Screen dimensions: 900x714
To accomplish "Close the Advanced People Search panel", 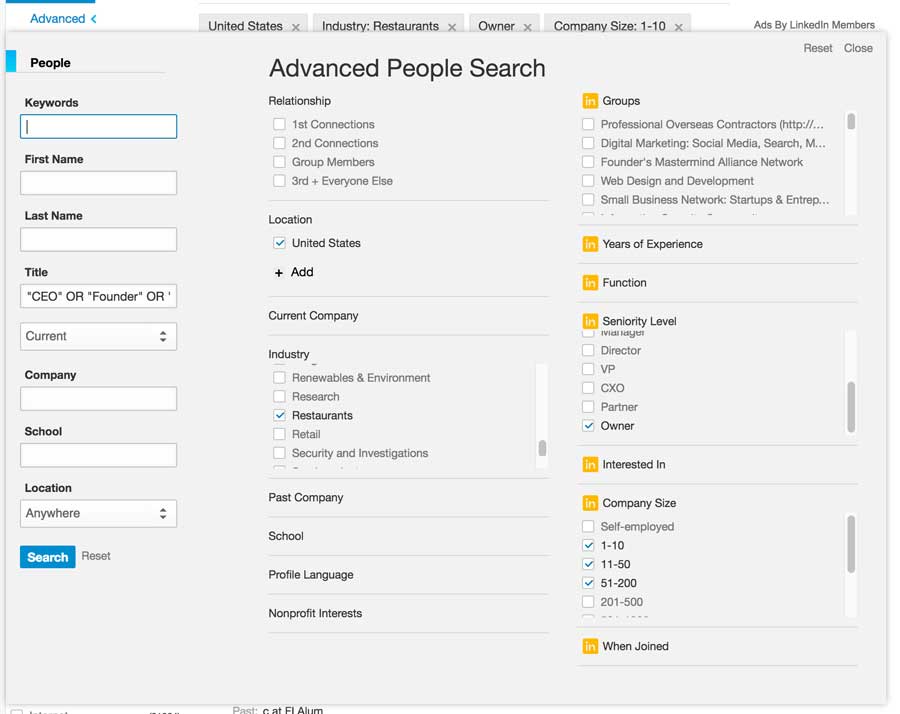I will coord(858,48).
